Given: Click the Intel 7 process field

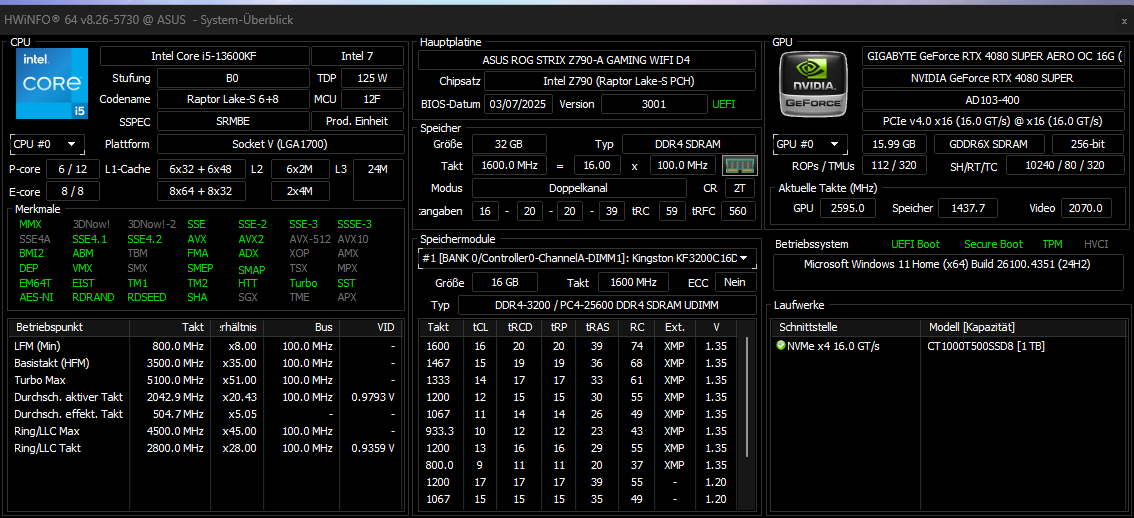Looking at the screenshot, I should pyautogui.click(x=357, y=56).
